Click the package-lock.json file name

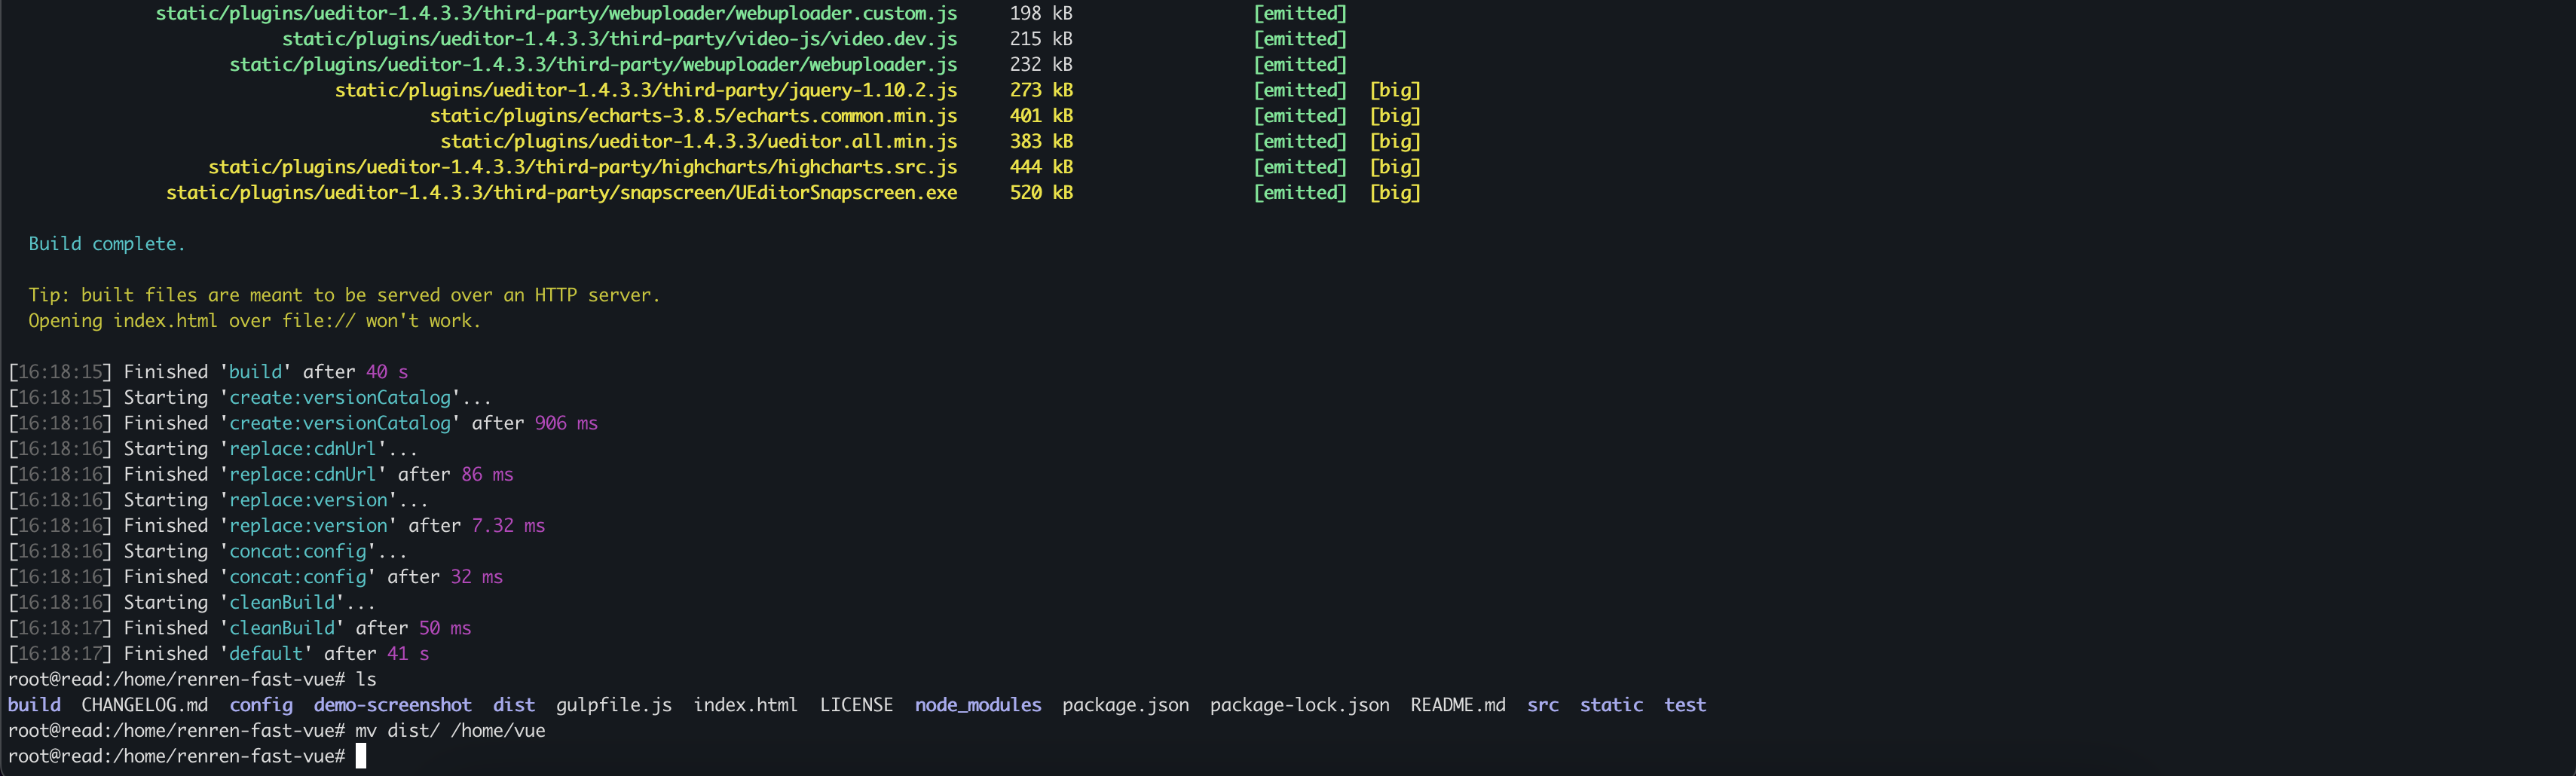click(x=1299, y=706)
